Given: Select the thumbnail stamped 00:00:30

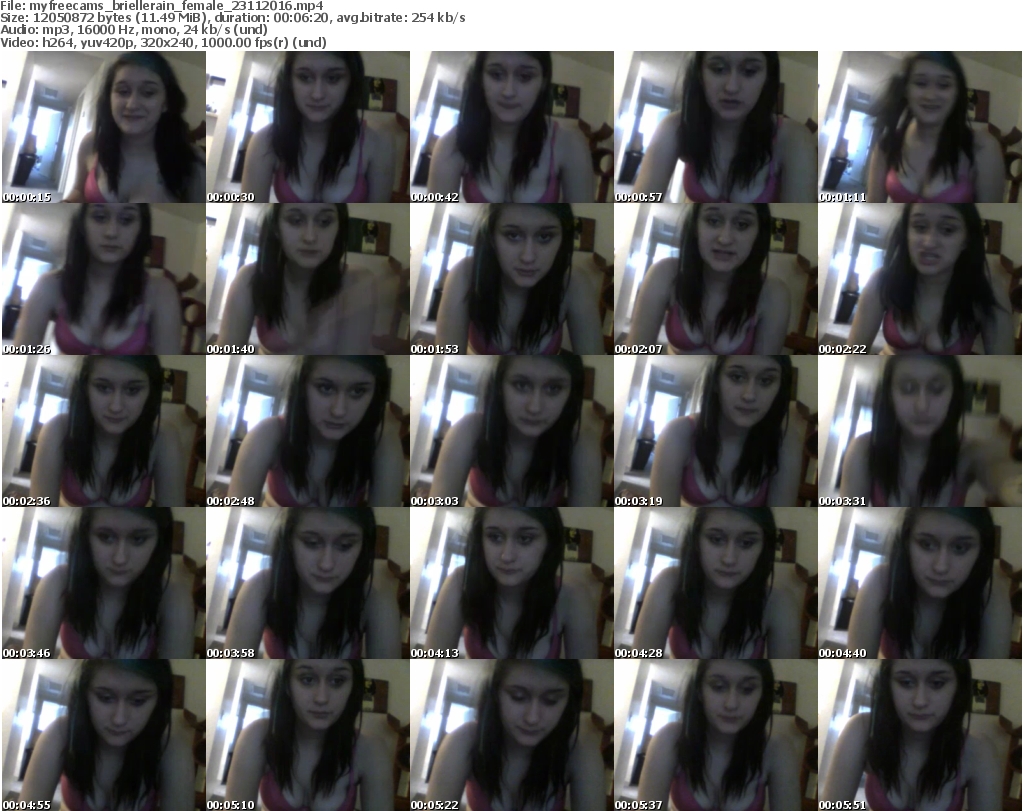Looking at the screenshot, I should pos(308,127).
